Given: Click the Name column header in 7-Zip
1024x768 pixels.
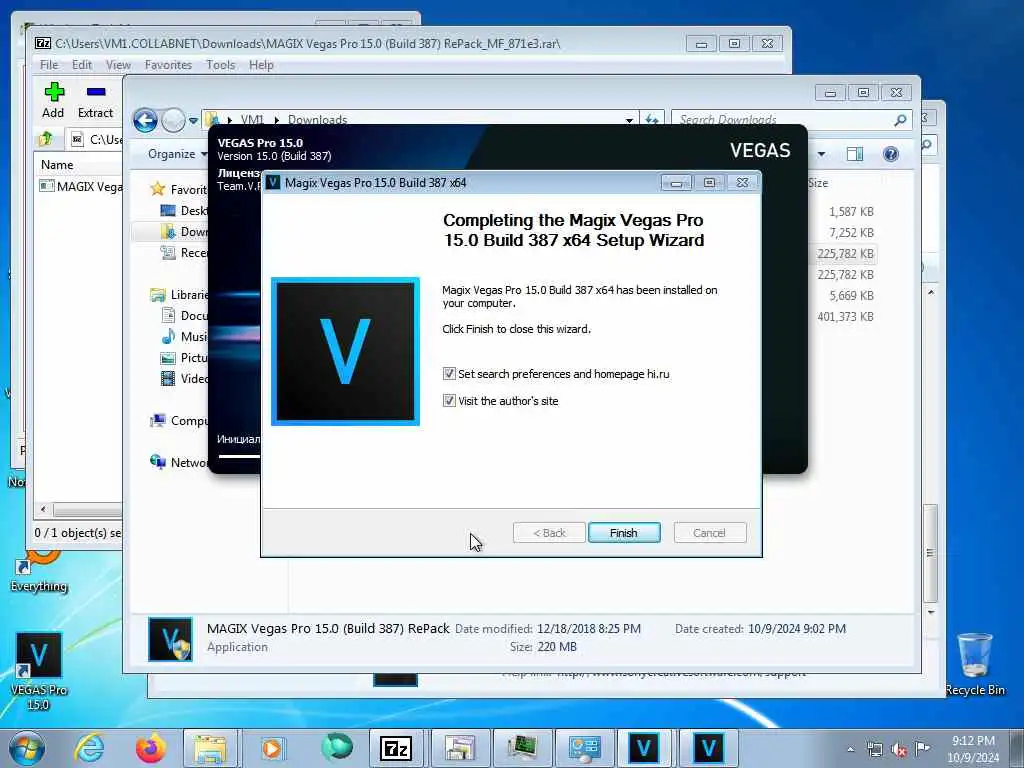Looking at the screenshot, I should [x=57, y=165].
